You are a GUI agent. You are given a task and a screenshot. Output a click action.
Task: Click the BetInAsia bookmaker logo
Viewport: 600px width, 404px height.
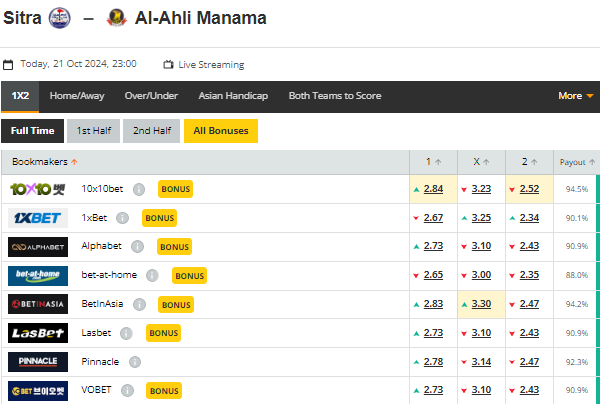(x=38, y=304)
